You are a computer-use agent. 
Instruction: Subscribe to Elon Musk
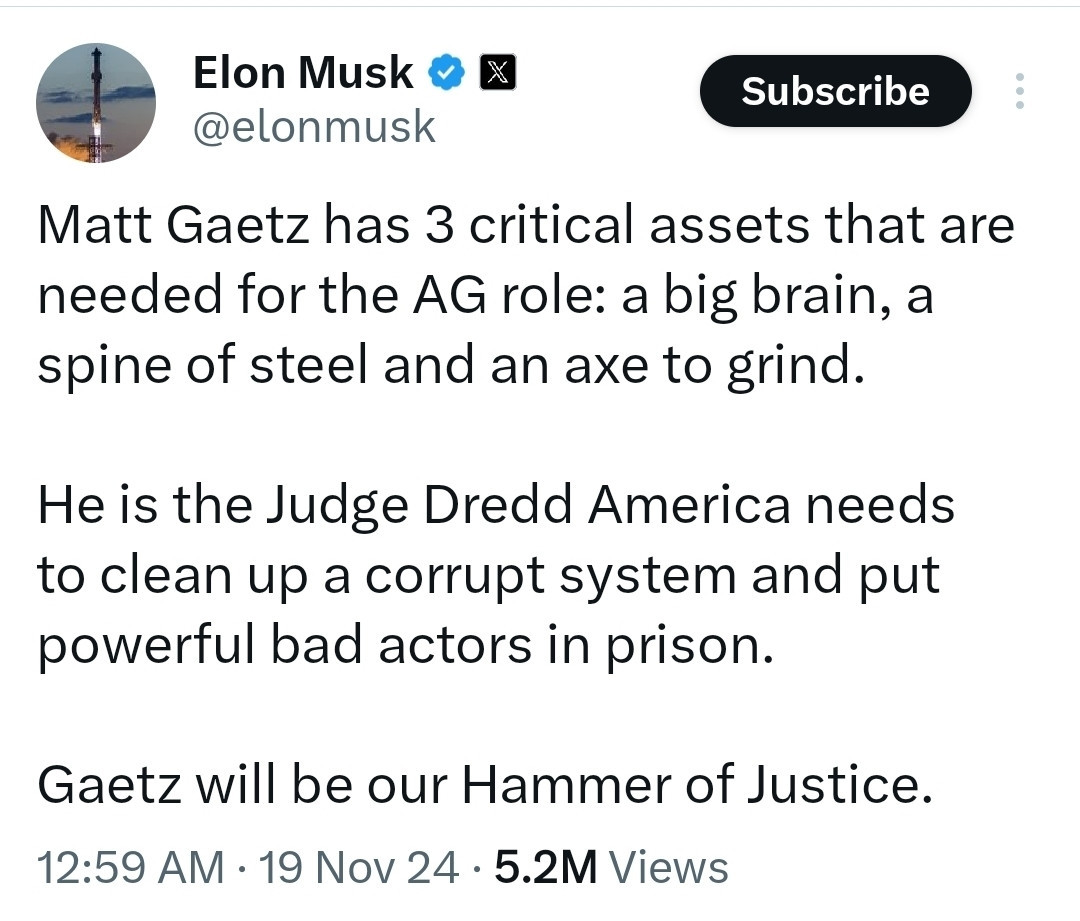pyautogui.click(x=835, y=91)
